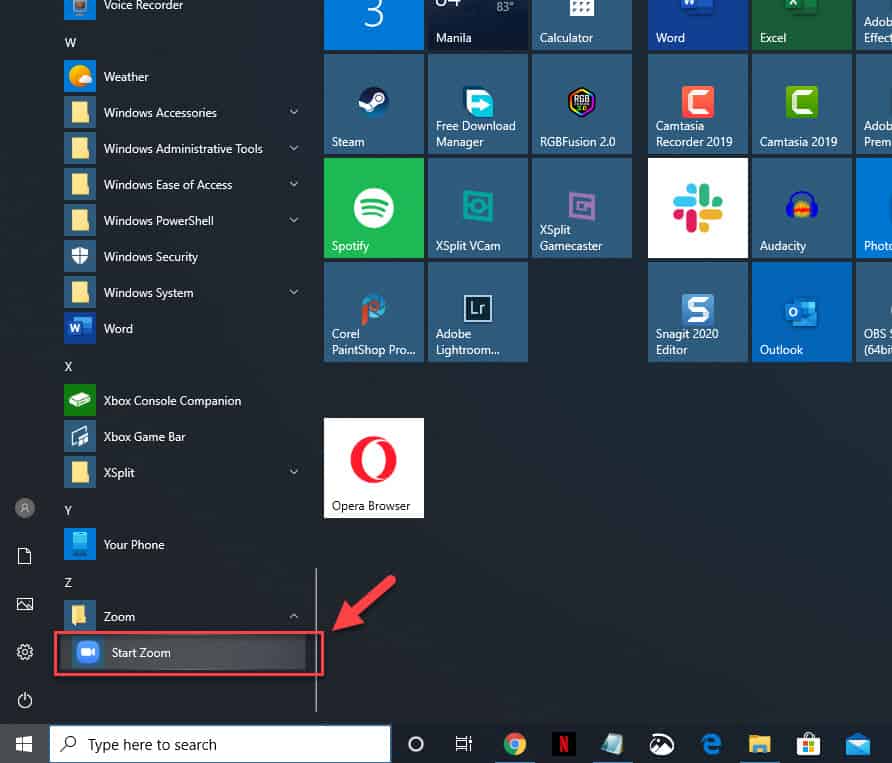The width and height of the screenshot is (892, 763).
Task: Open Your Phone app
Action: pos(185,545)
